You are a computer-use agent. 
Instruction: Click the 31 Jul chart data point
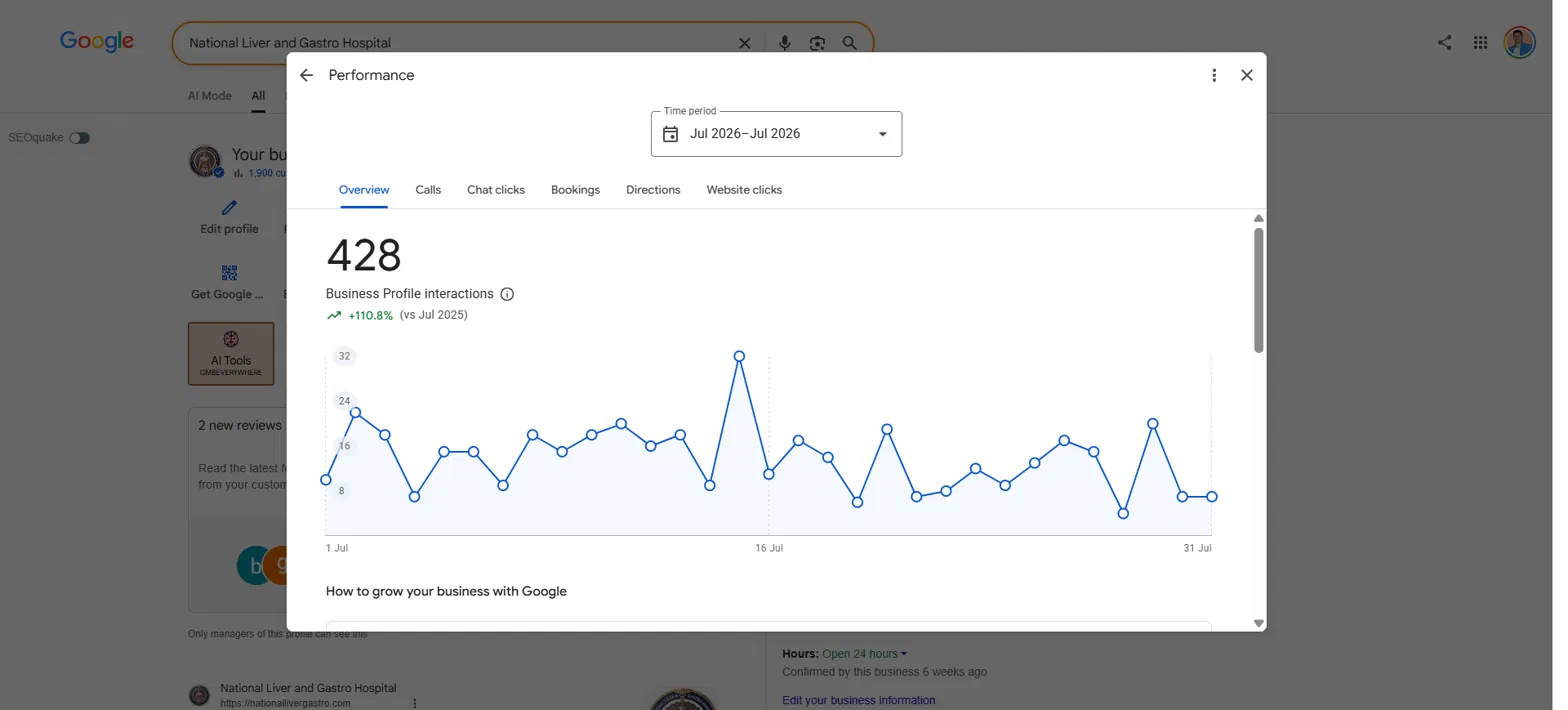1211,497
